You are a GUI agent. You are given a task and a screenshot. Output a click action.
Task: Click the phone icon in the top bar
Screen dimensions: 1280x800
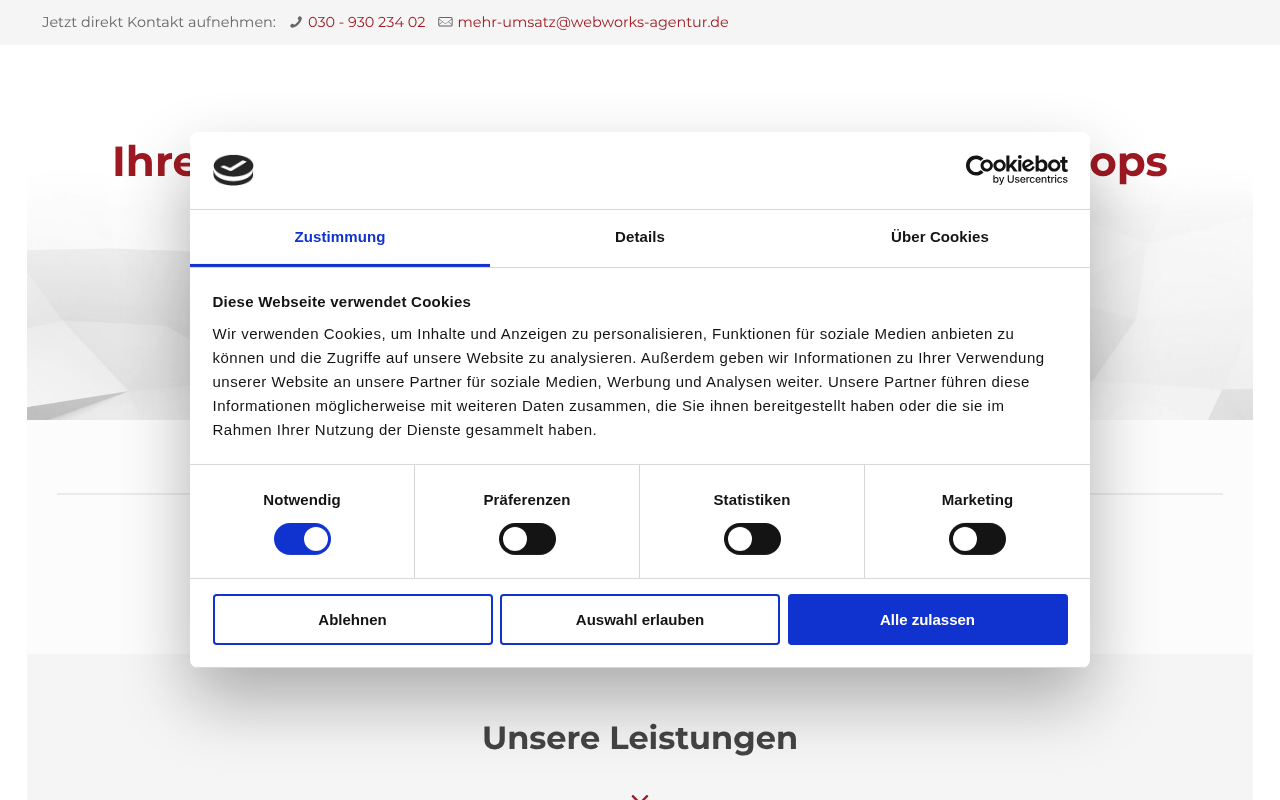point(296,22)
